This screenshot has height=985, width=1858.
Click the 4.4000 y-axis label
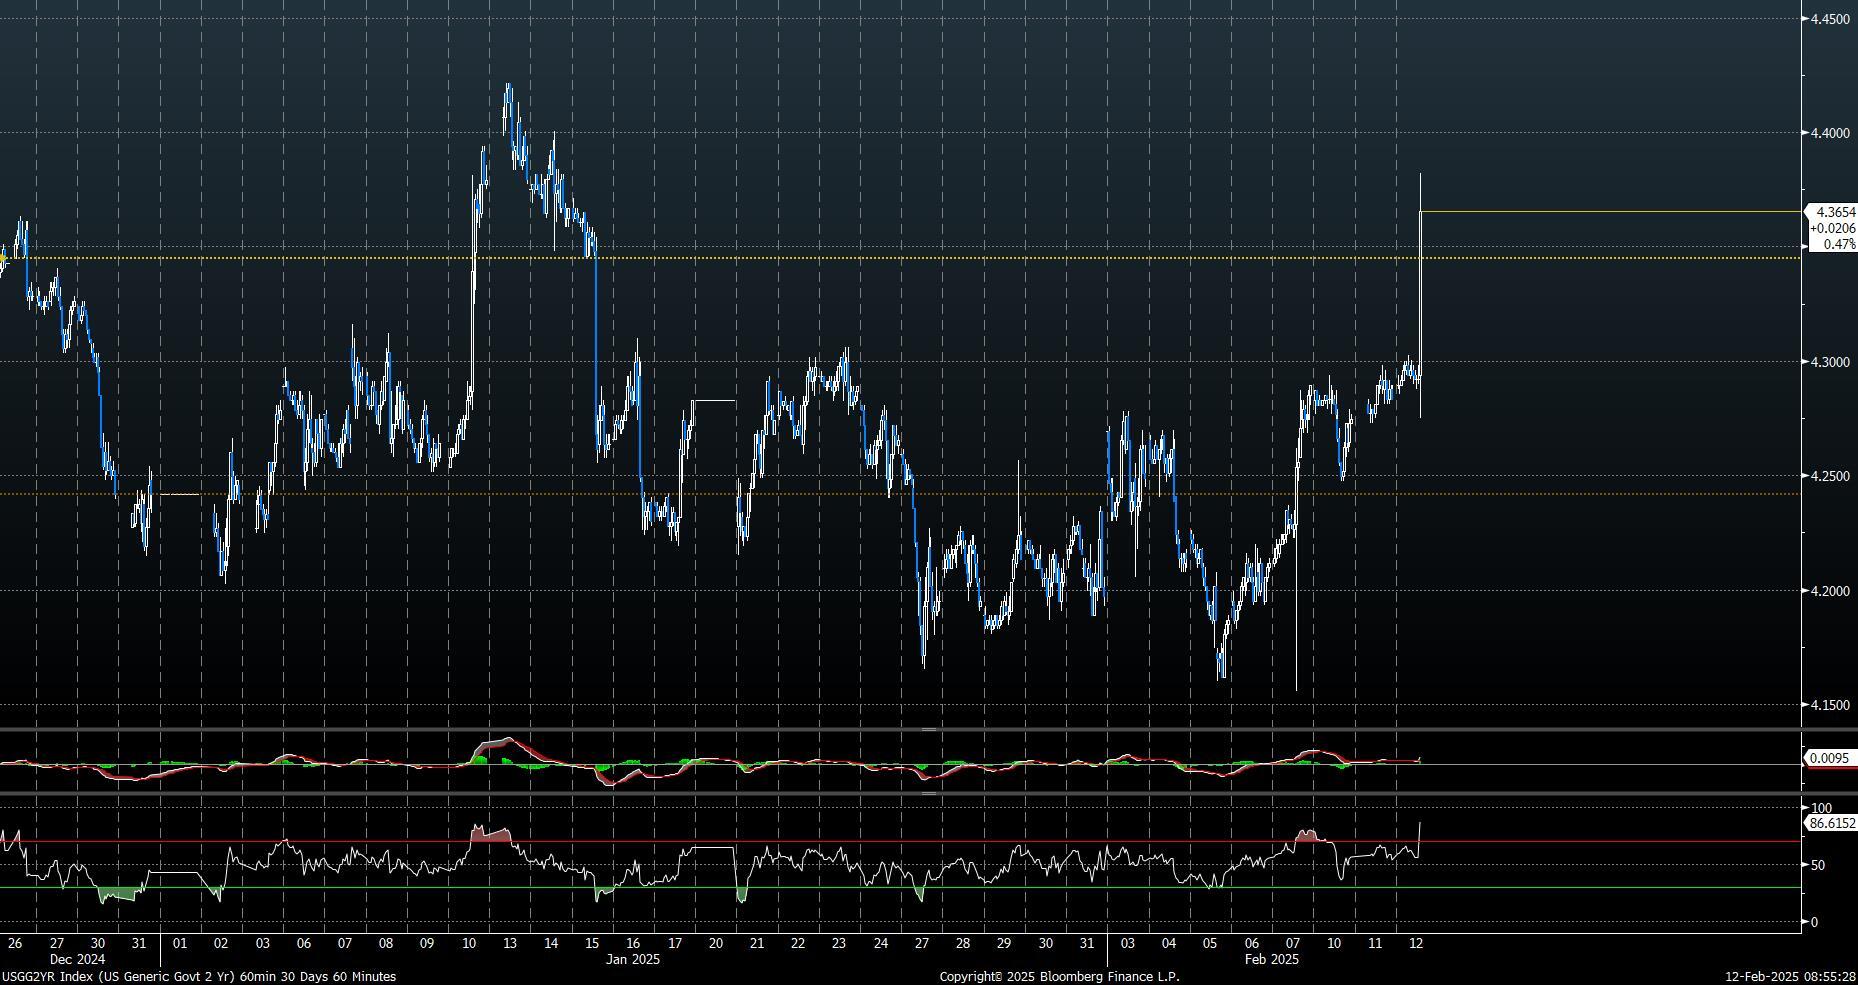[1832, 133]
